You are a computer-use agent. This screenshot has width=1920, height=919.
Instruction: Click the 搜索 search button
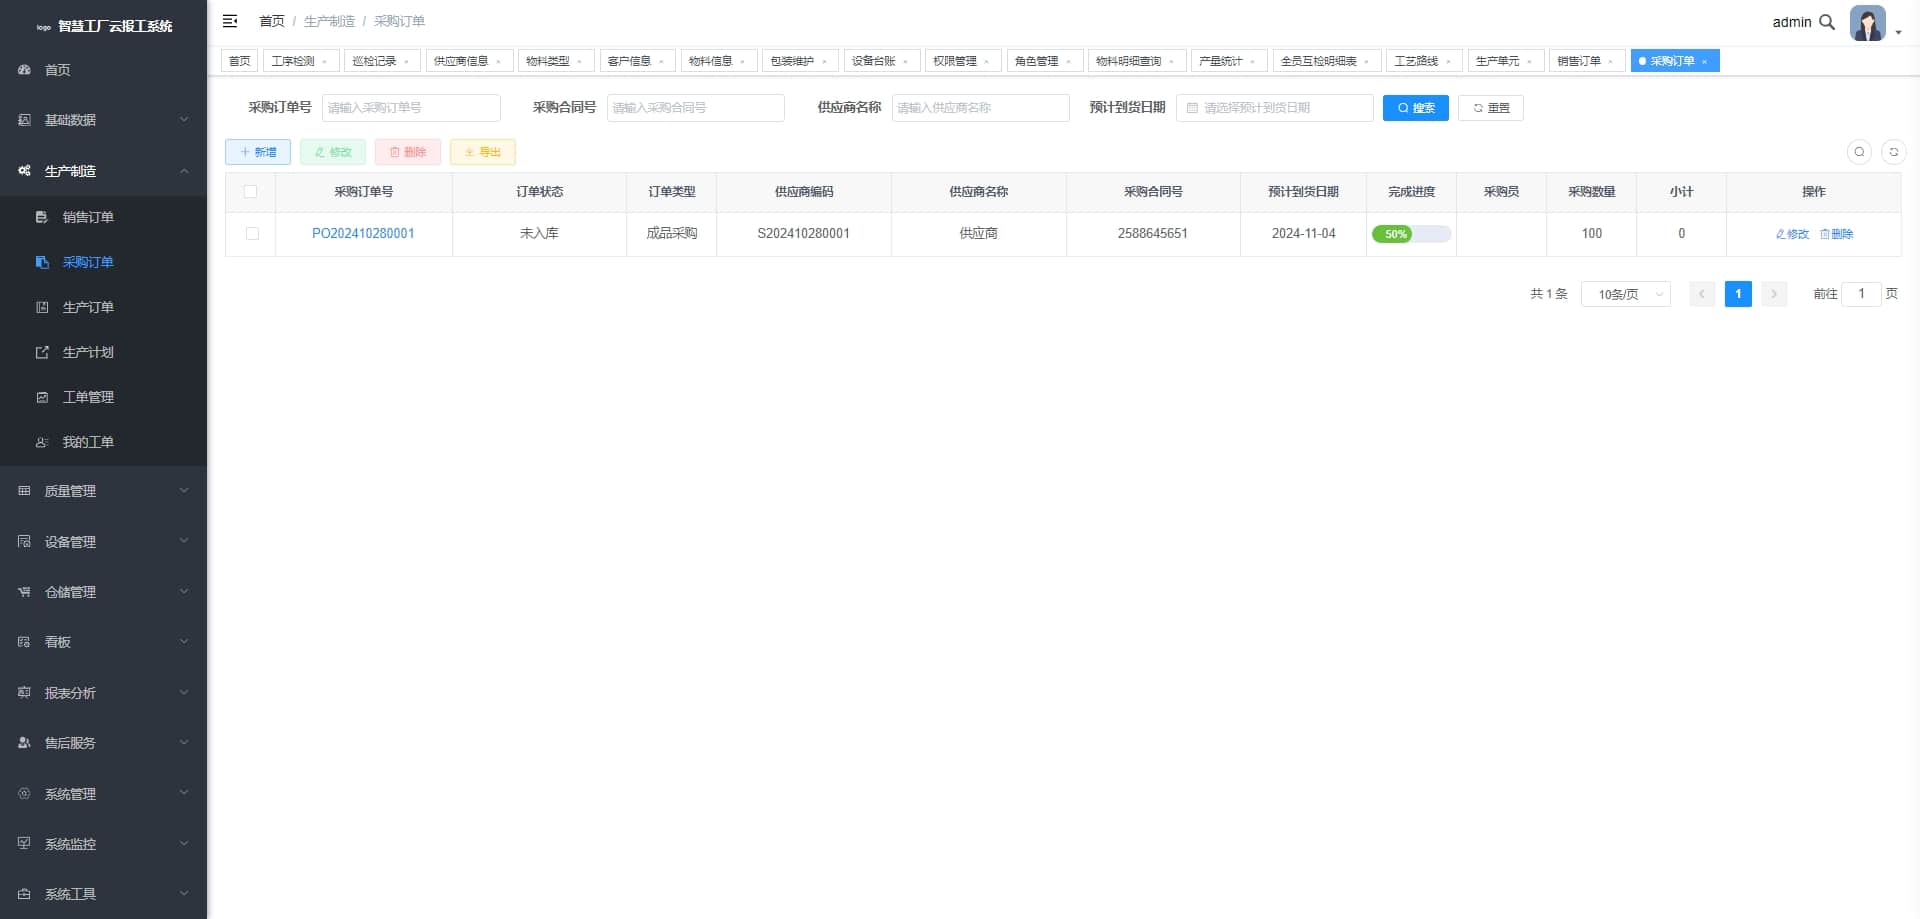(x=1416, y=108)
